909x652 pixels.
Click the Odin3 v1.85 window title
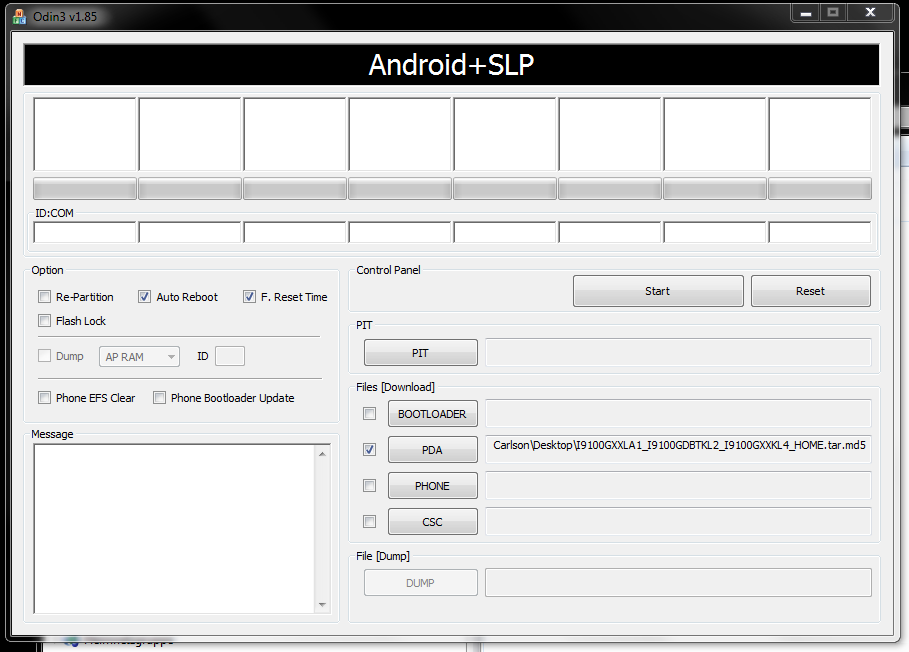pos(65,17)
